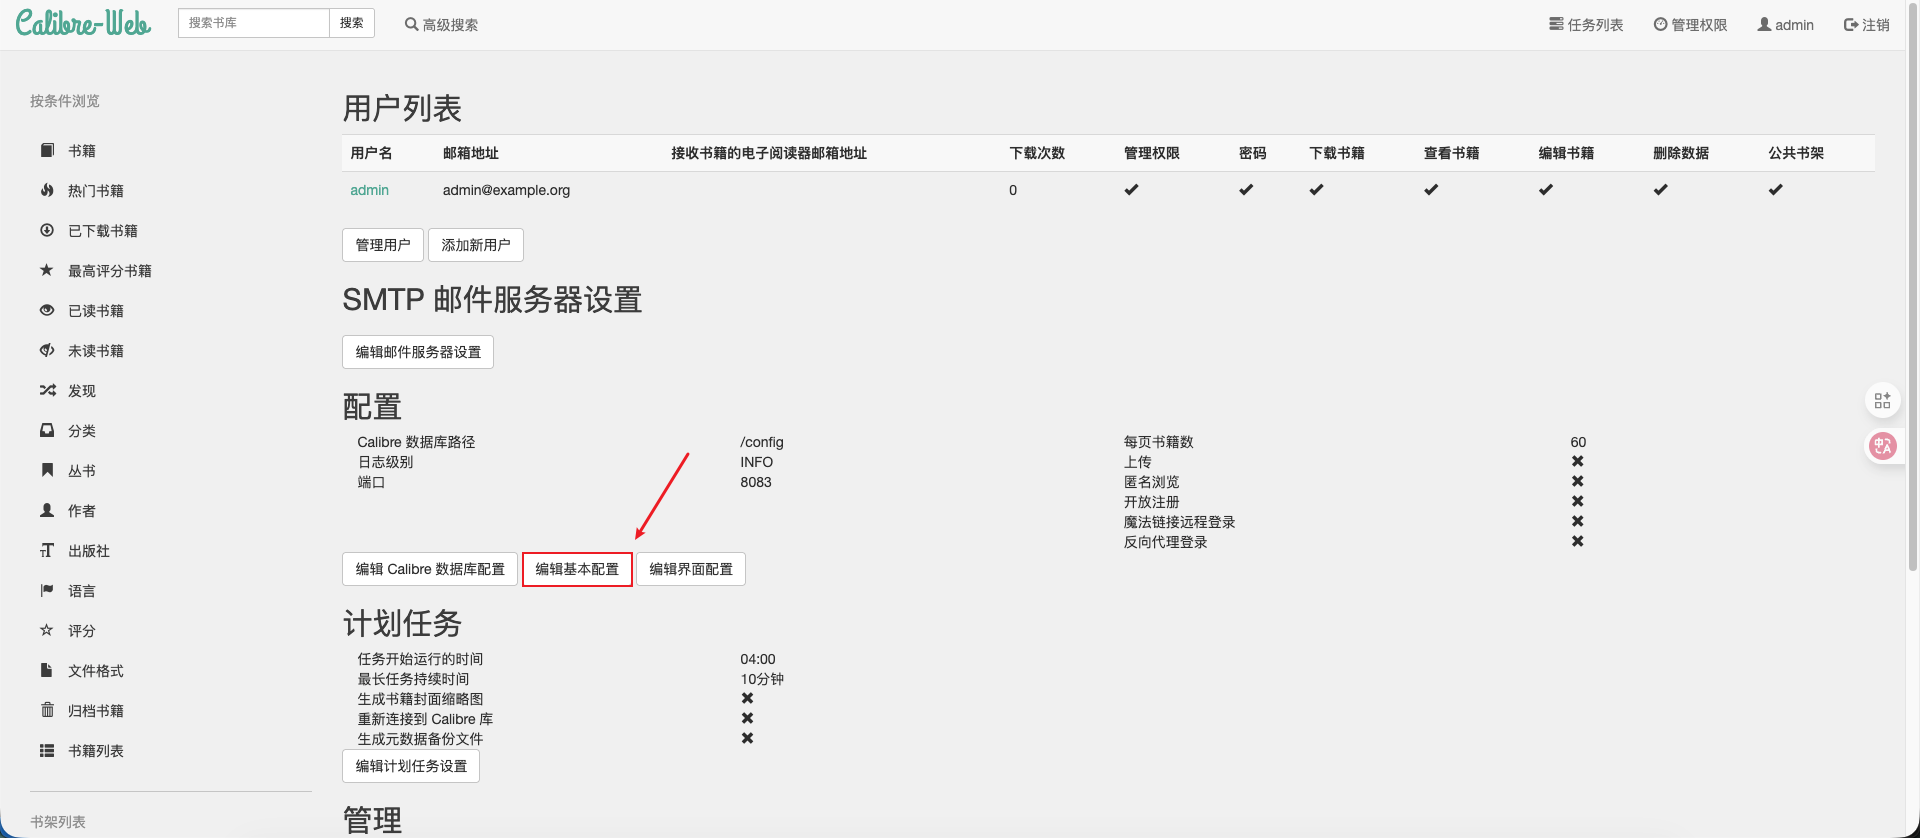
Task: Open the hot books flame icon
Action: coord(47,190)
